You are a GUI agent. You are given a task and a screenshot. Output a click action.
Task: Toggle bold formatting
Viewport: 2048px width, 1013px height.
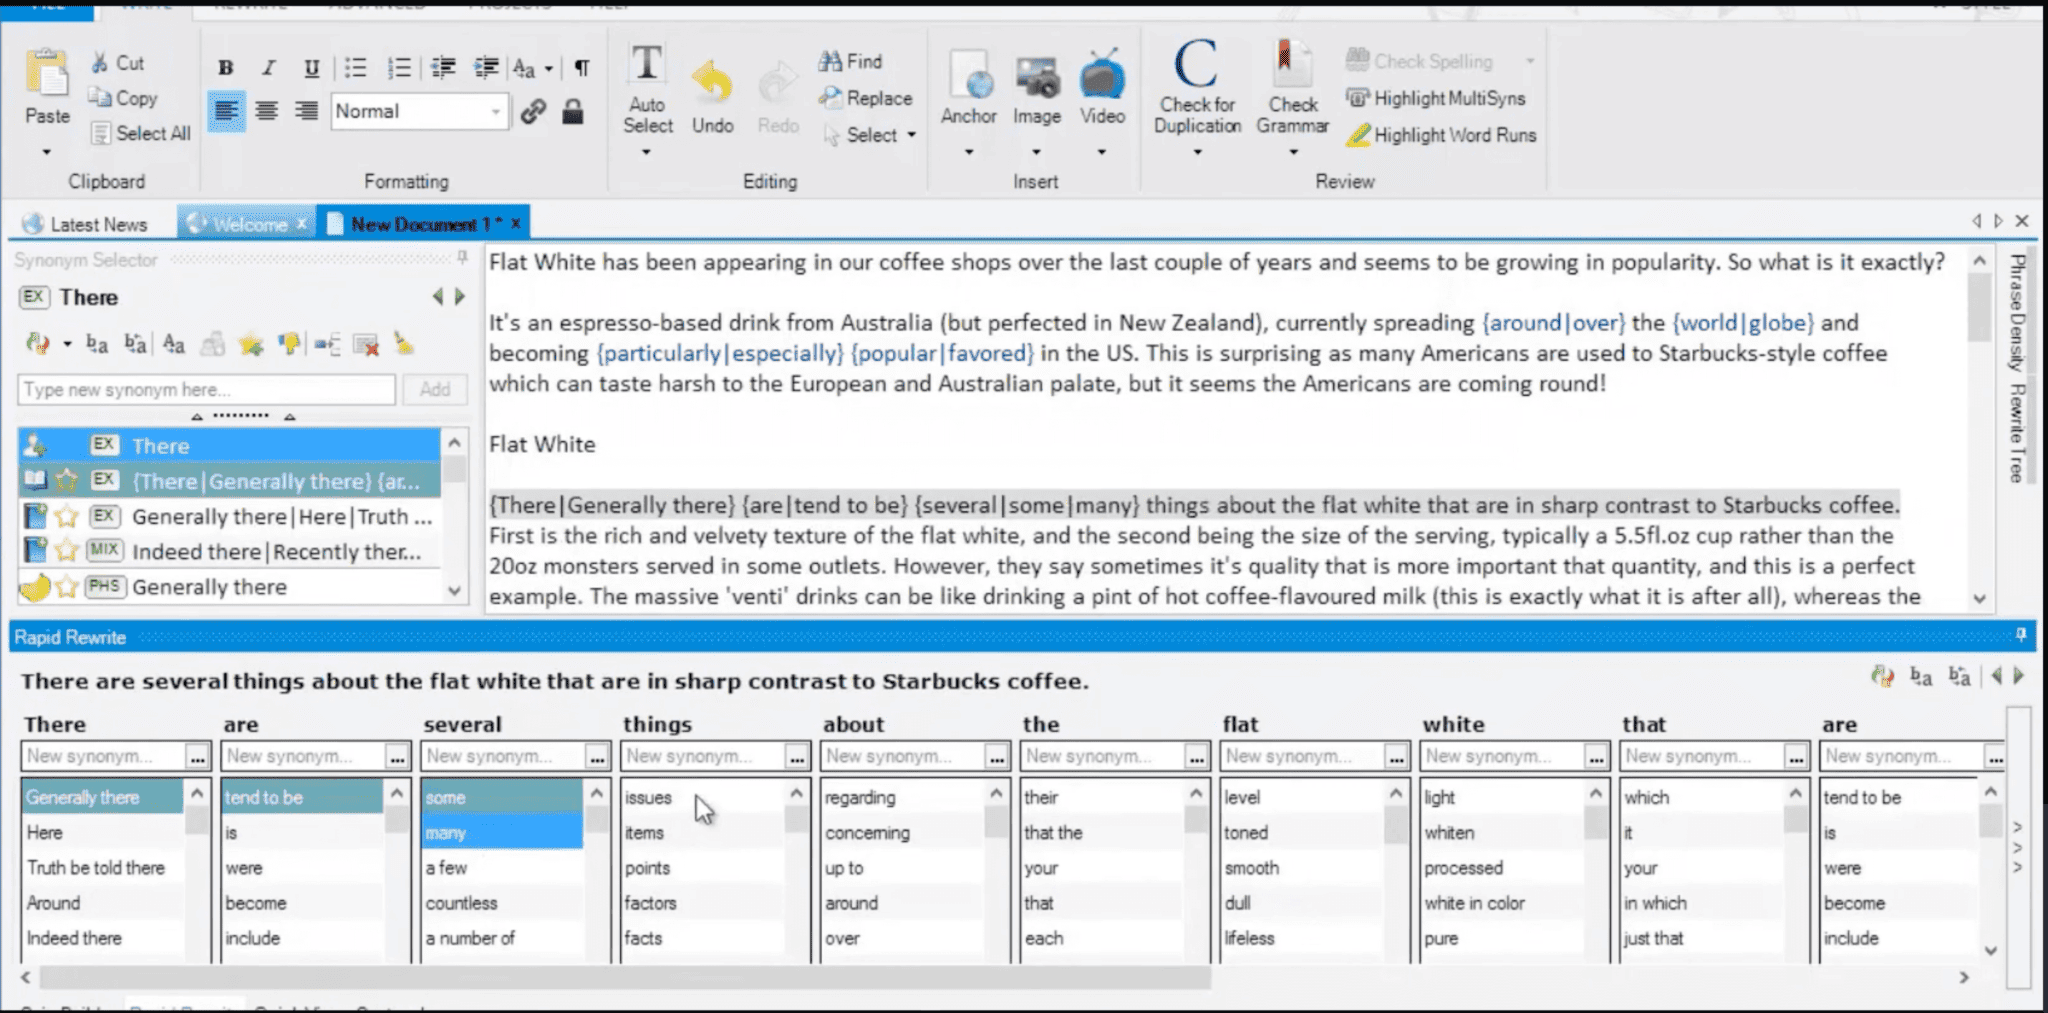(x=225, y=67)
